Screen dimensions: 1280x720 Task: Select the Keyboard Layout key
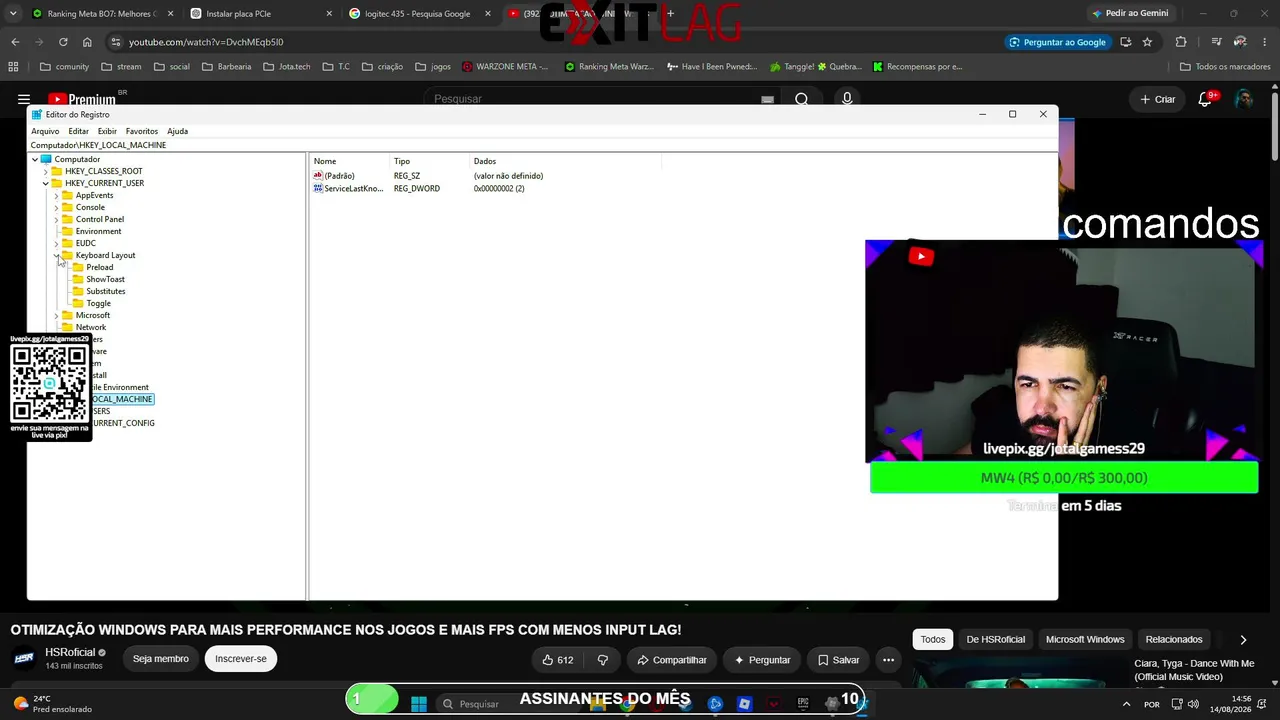[x=105, y=255]
